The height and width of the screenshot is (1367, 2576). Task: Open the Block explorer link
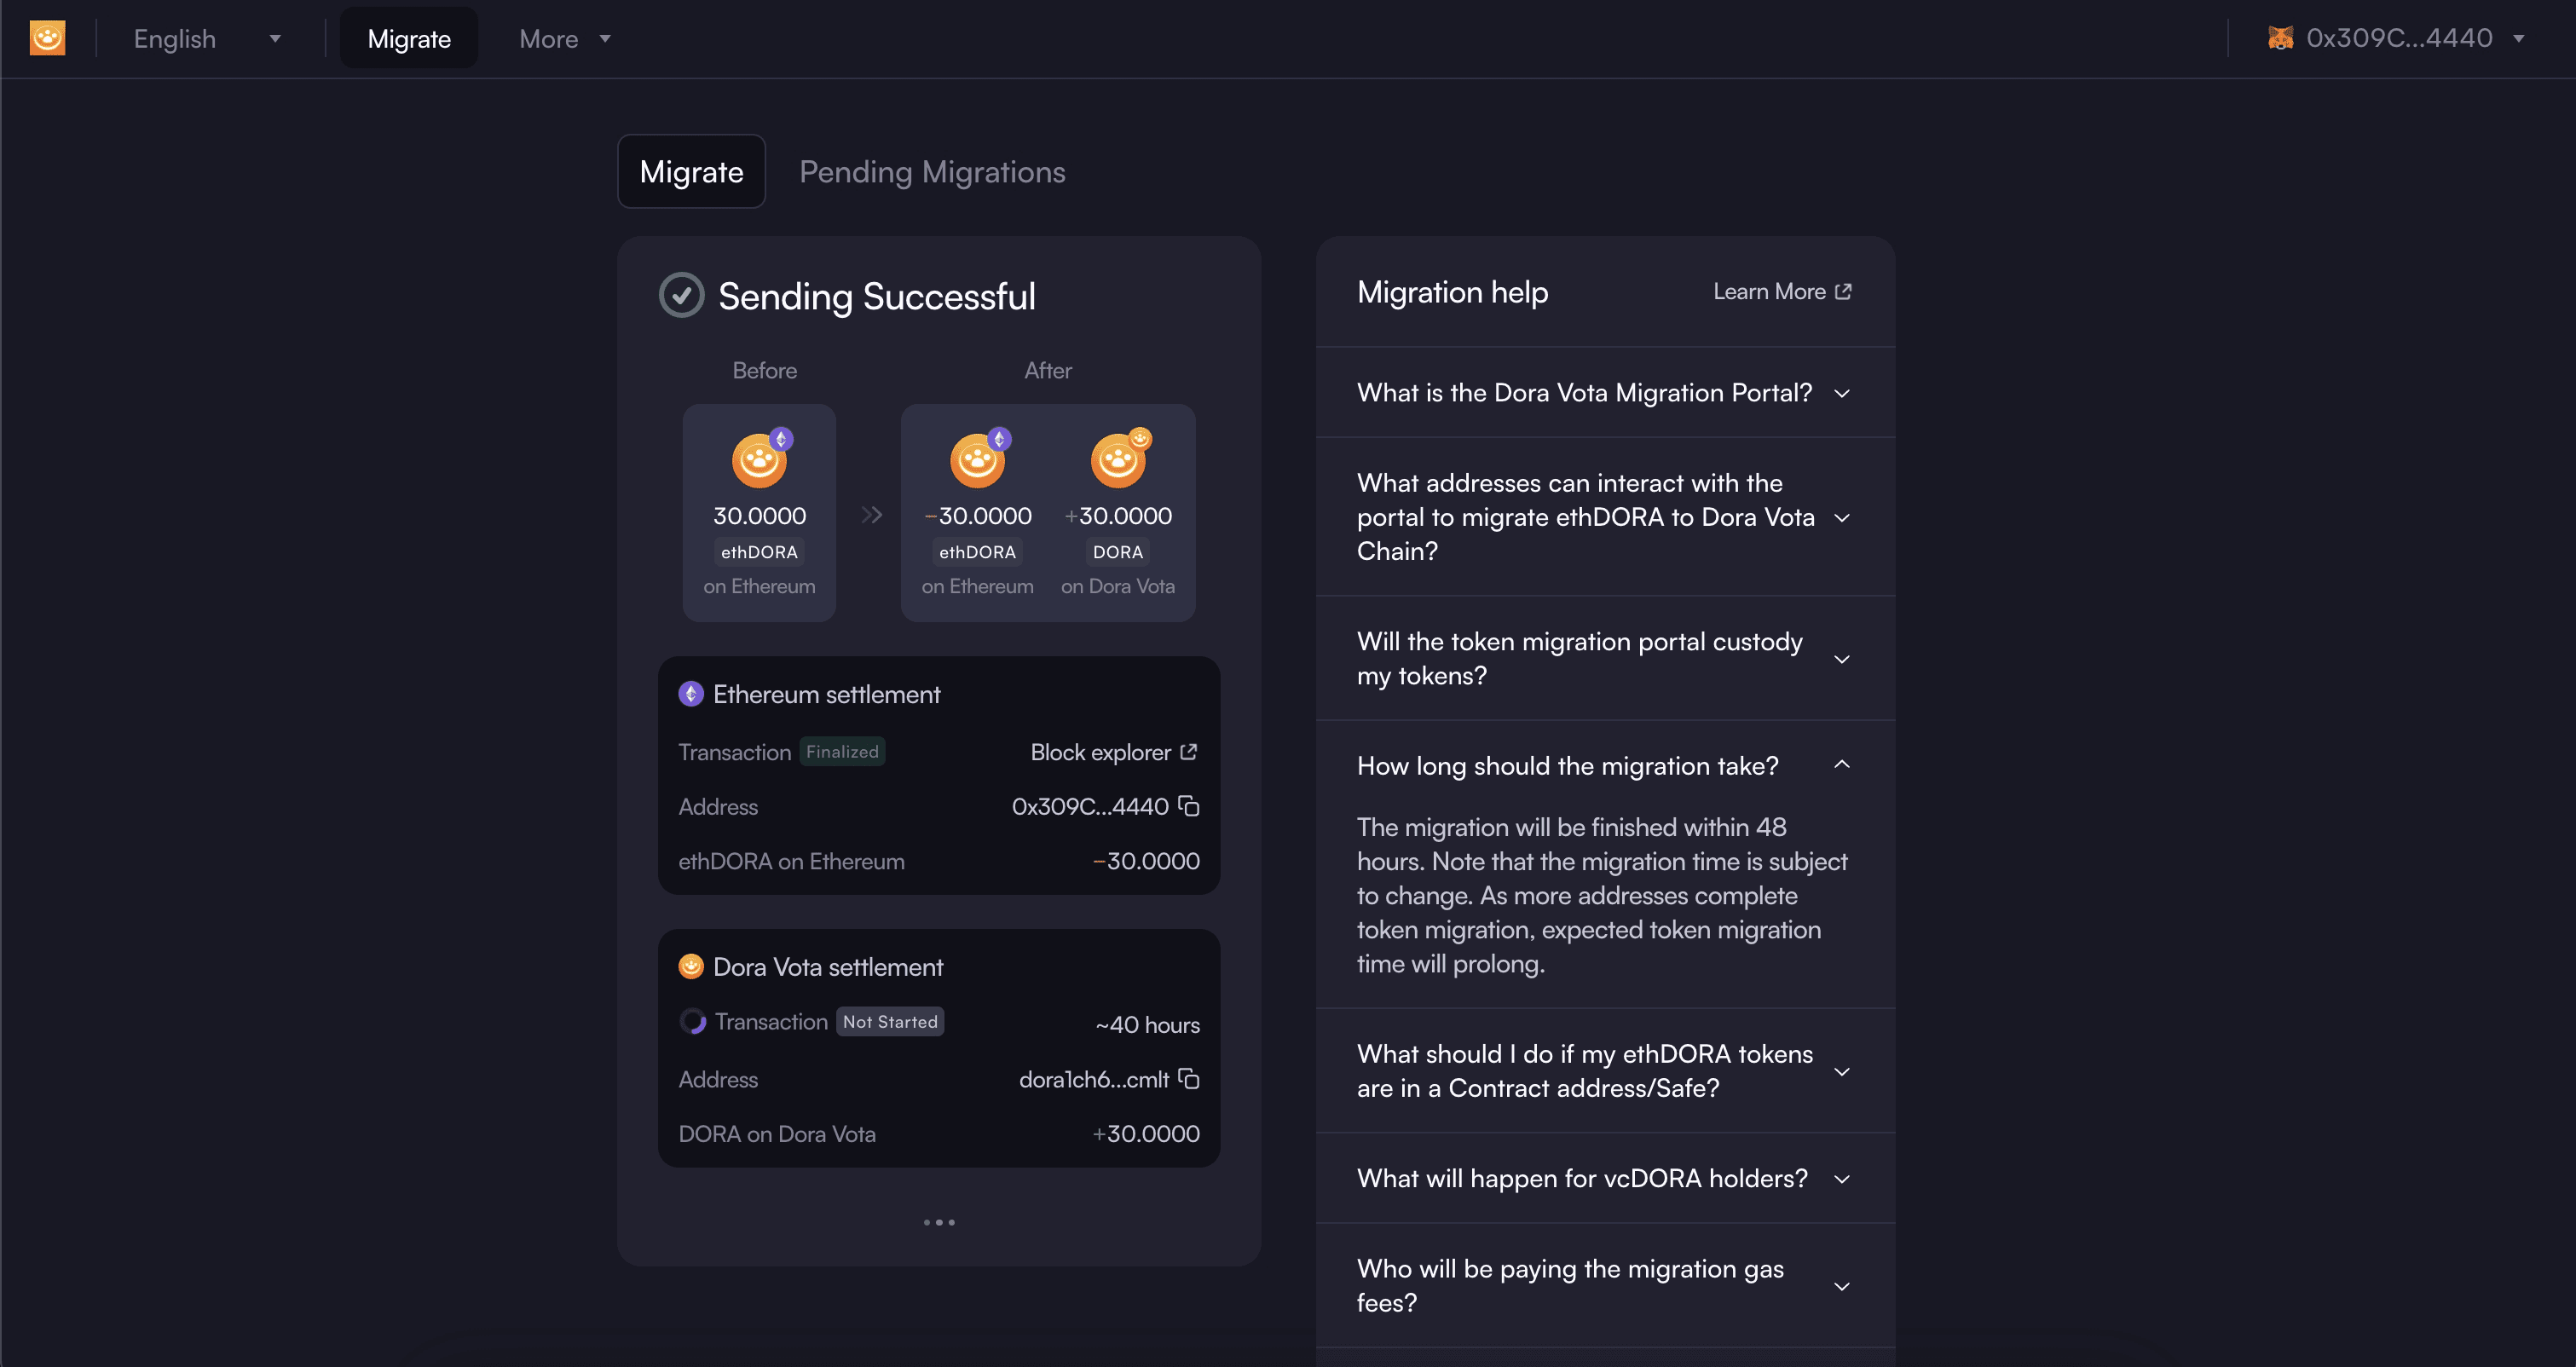pos(1113,752)
